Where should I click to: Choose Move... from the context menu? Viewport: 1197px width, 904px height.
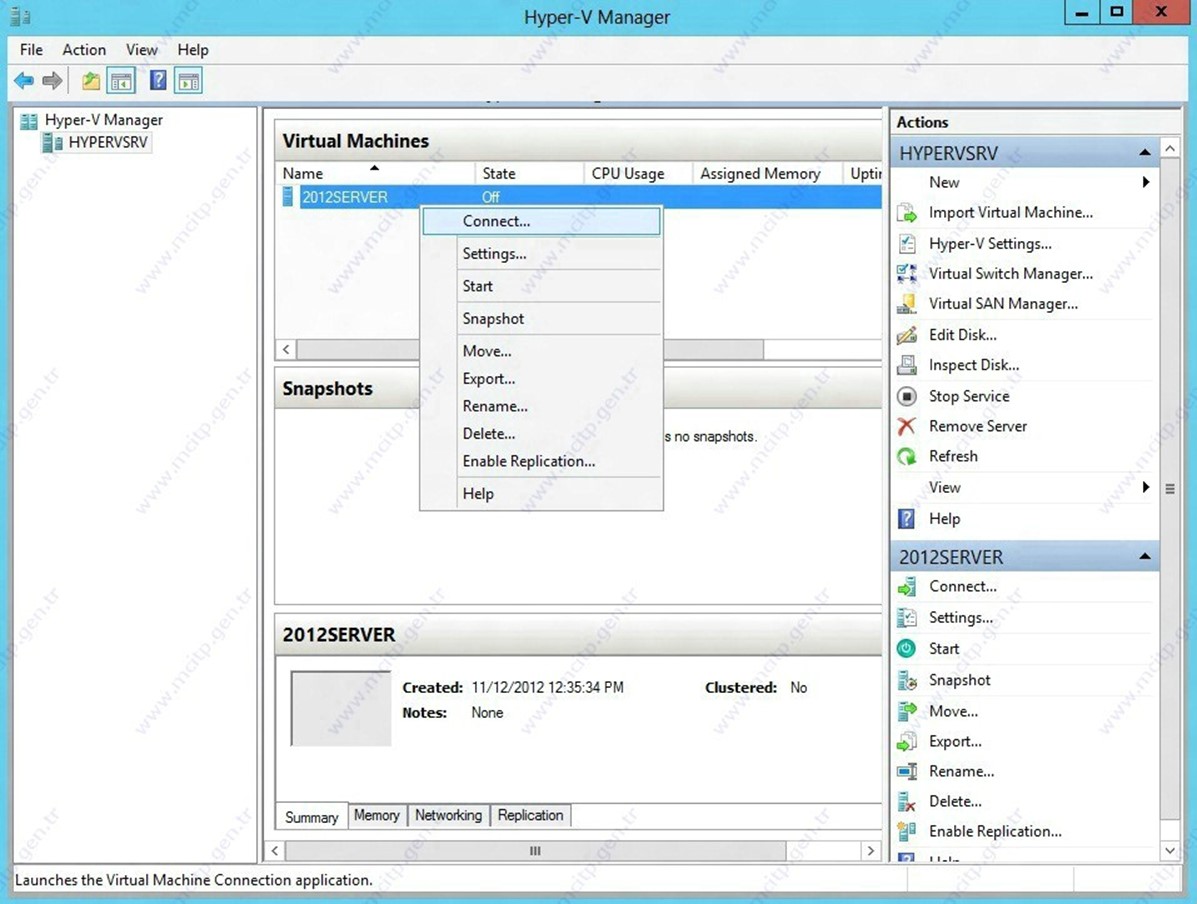541,351
